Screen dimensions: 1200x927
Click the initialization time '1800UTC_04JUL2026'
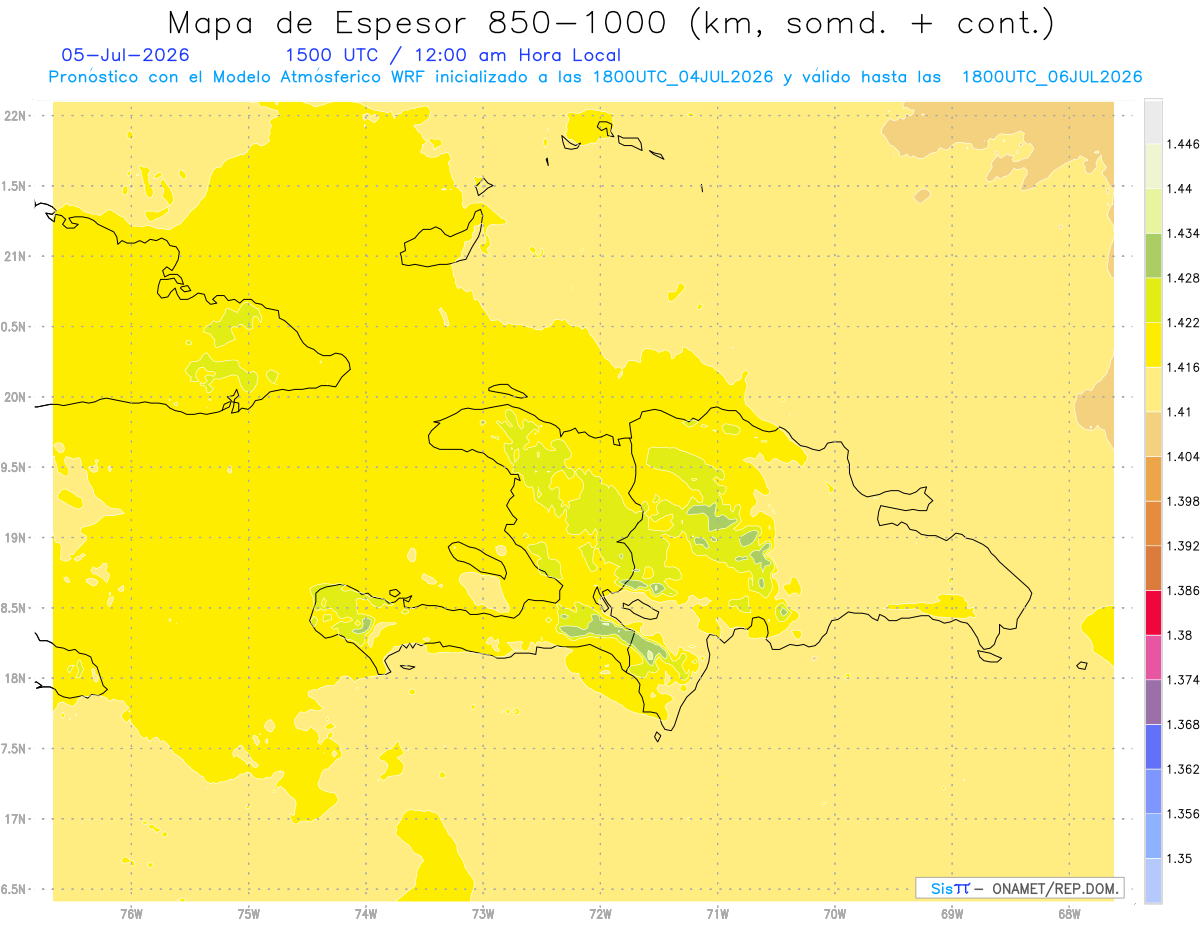point(683,77)
